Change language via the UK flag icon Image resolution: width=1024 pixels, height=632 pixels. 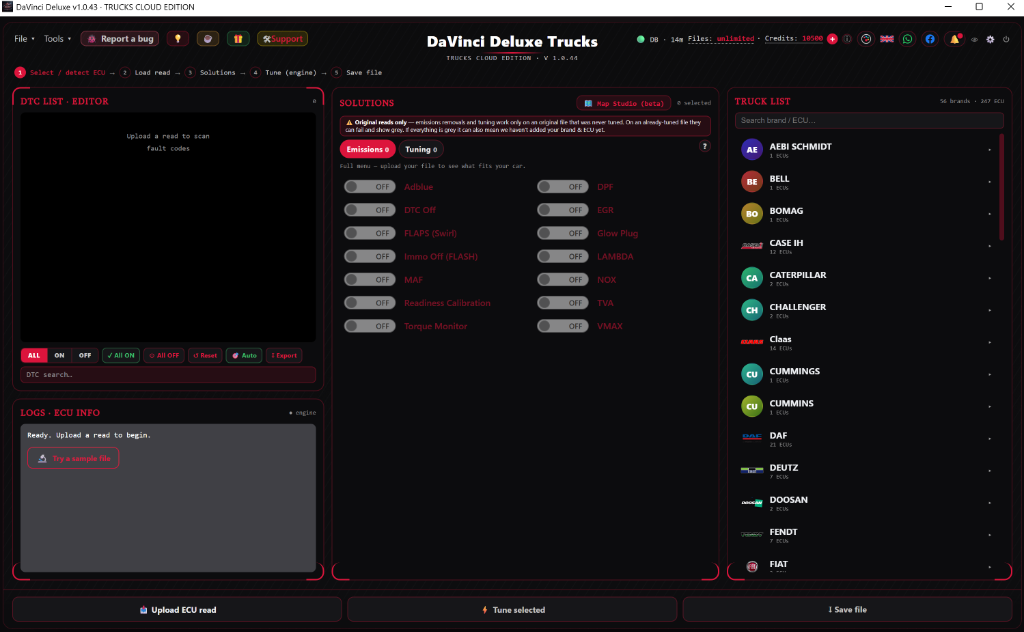[887, 39]
